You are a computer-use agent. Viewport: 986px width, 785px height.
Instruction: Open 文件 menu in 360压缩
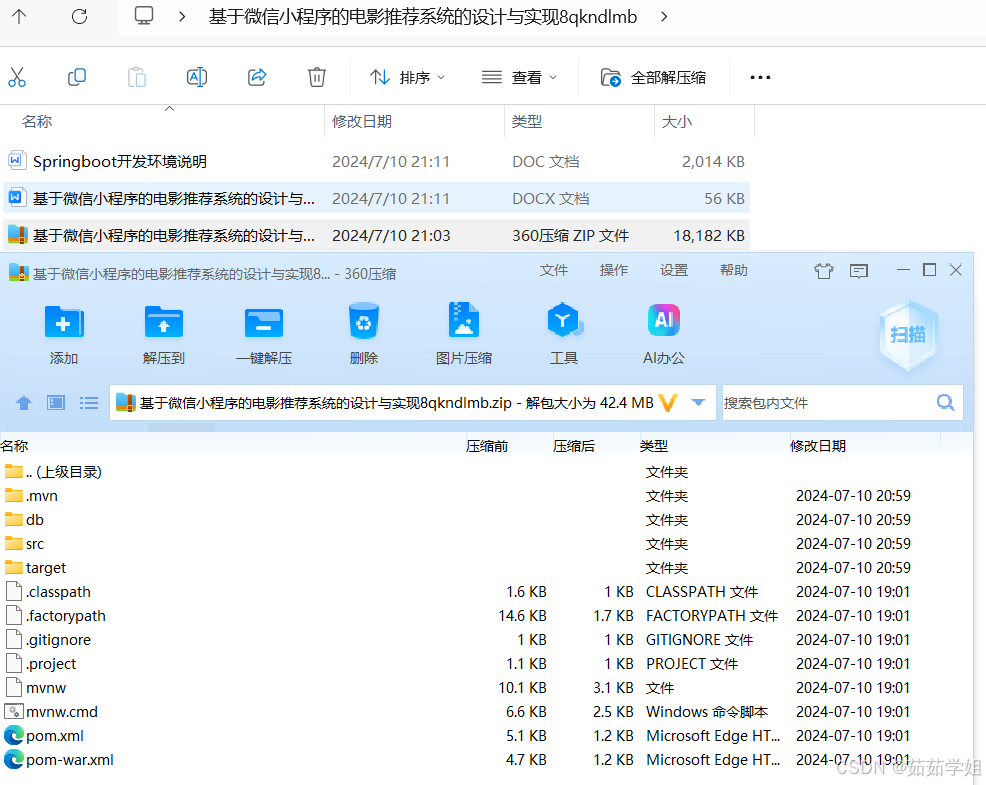pyautogui.click(x=553, y=270)
